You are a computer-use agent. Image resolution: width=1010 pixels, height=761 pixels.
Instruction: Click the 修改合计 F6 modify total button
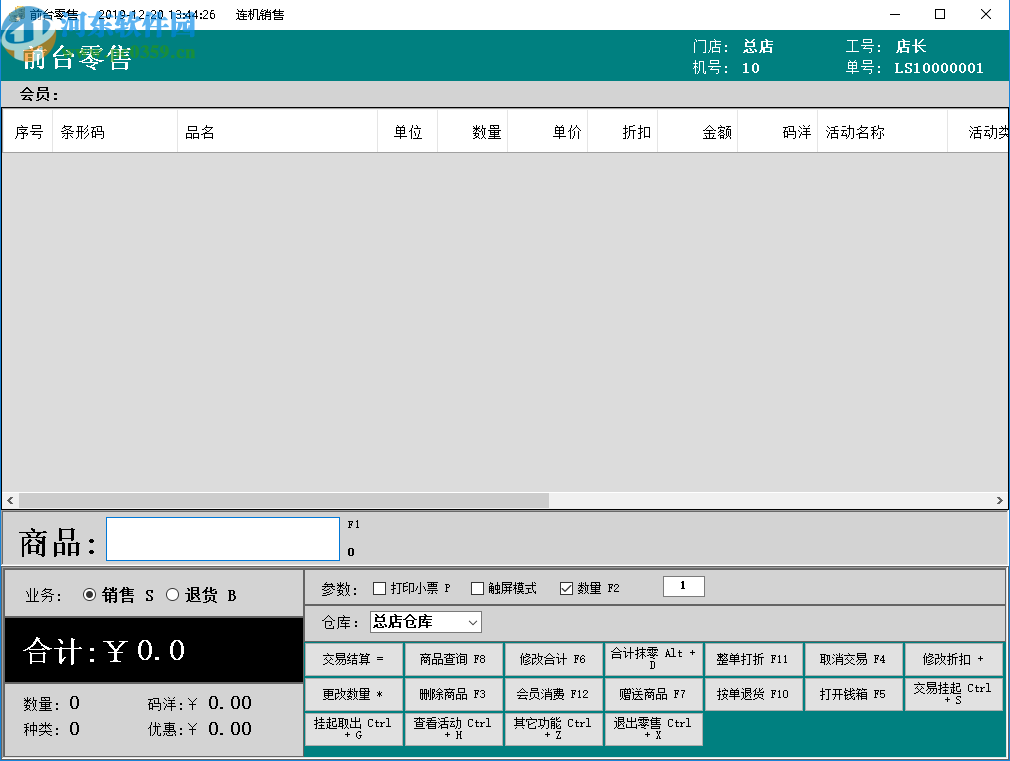tap(553, 659)
